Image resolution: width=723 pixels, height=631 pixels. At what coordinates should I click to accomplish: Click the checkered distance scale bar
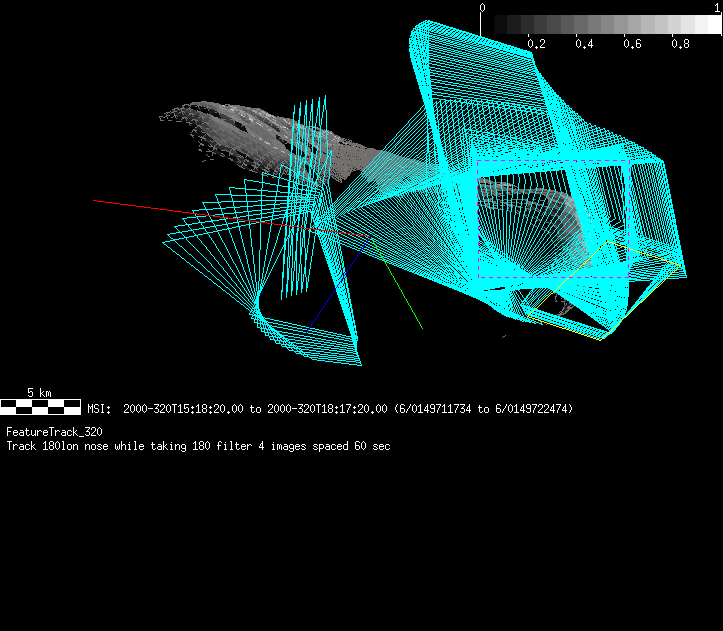point(40,406)
